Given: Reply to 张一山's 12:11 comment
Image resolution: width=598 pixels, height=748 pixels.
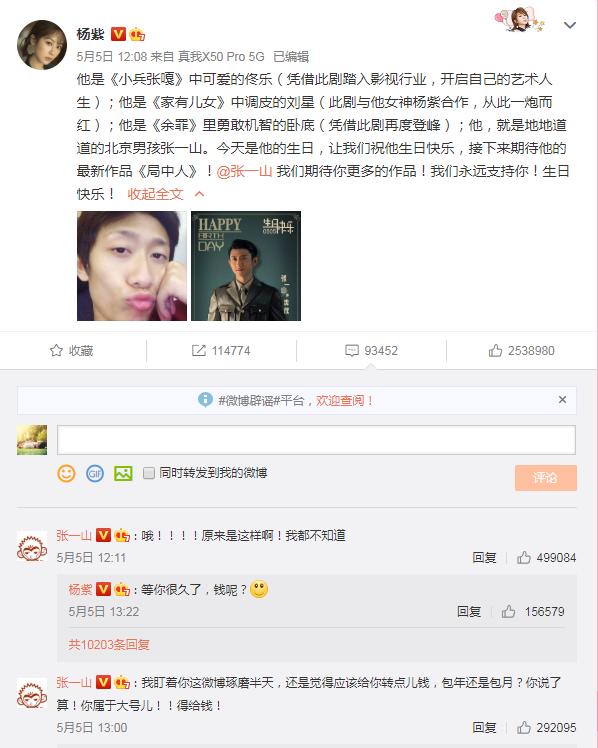Looking at the screenshot, I should (x=484, y=557).
